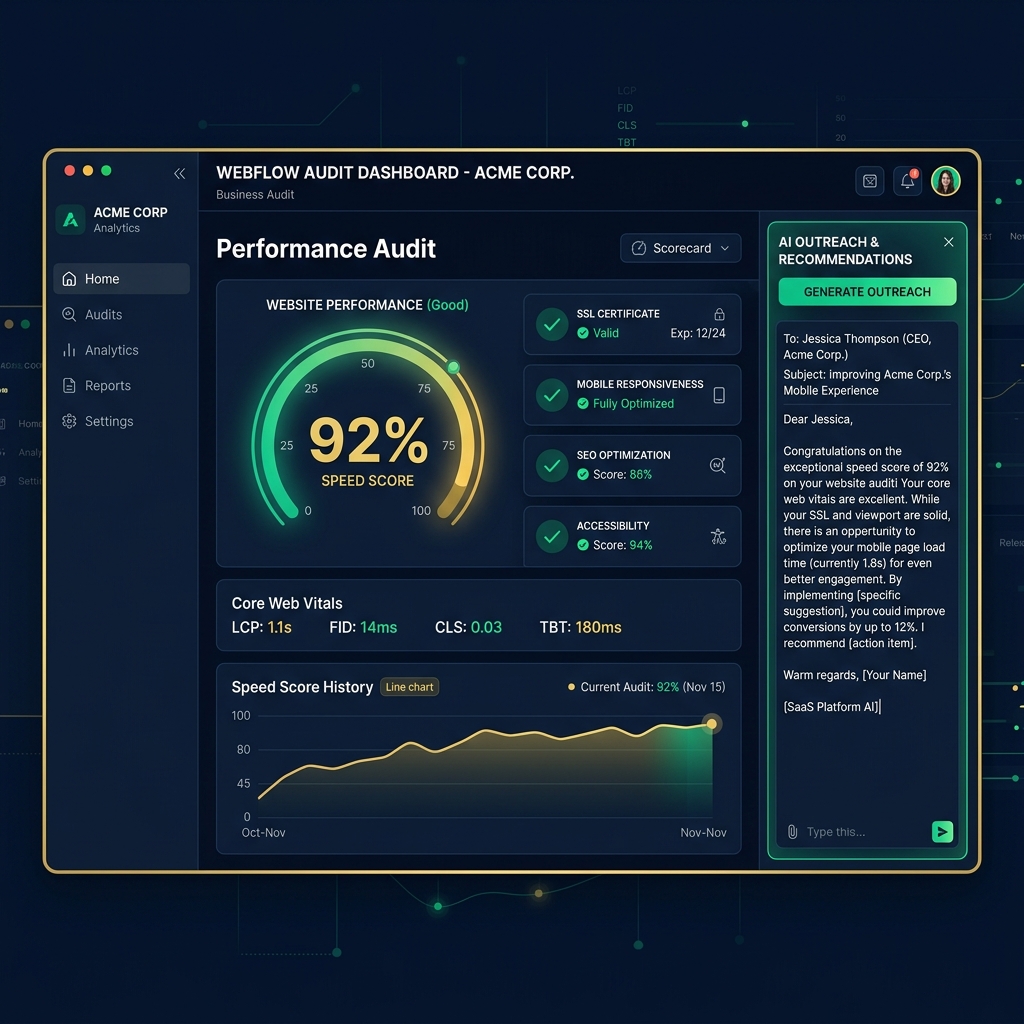Click the Settings gear icon
Viewport: 1024px width, 1024px height.
pyautogui.click(x=69, y=421)
